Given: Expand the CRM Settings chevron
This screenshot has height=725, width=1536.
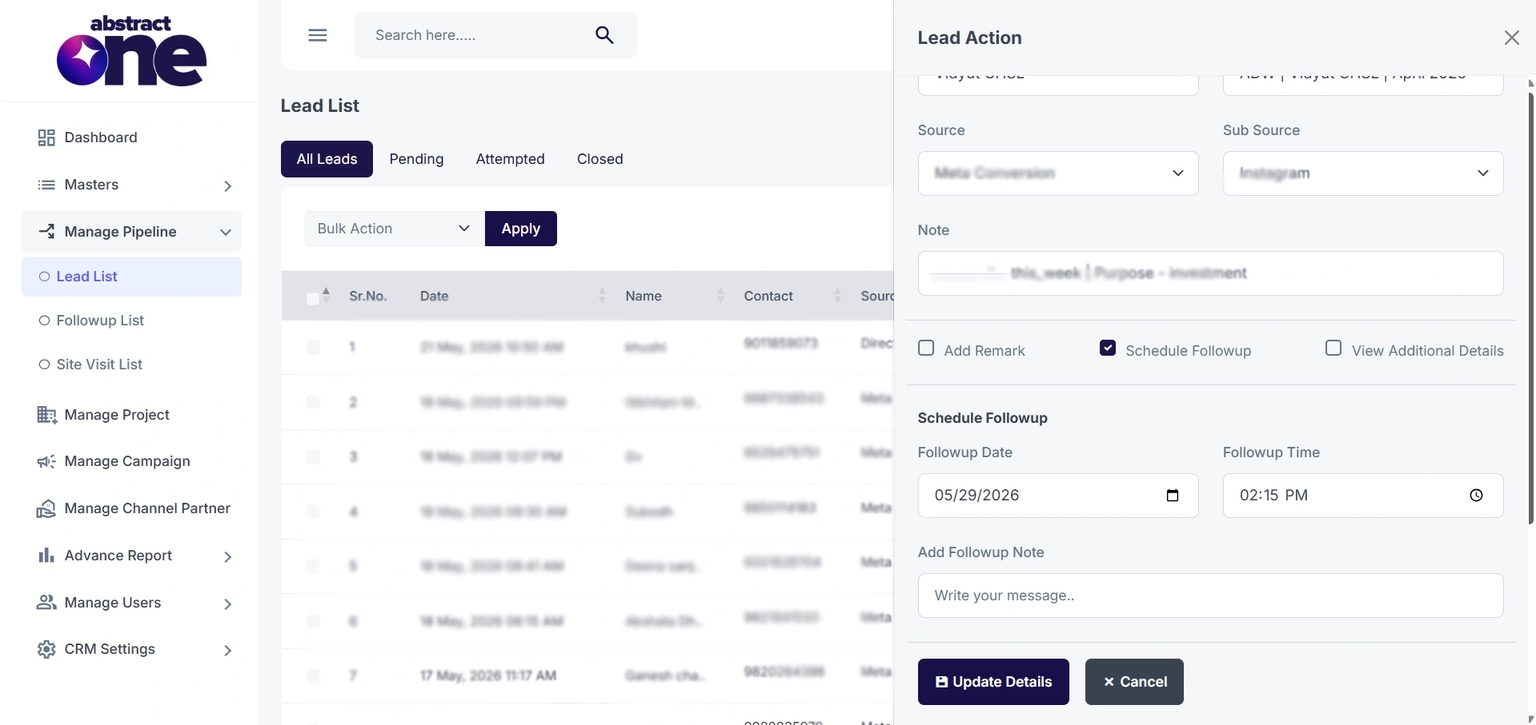Looking at the screenshot, I should (x=227, y=650).
